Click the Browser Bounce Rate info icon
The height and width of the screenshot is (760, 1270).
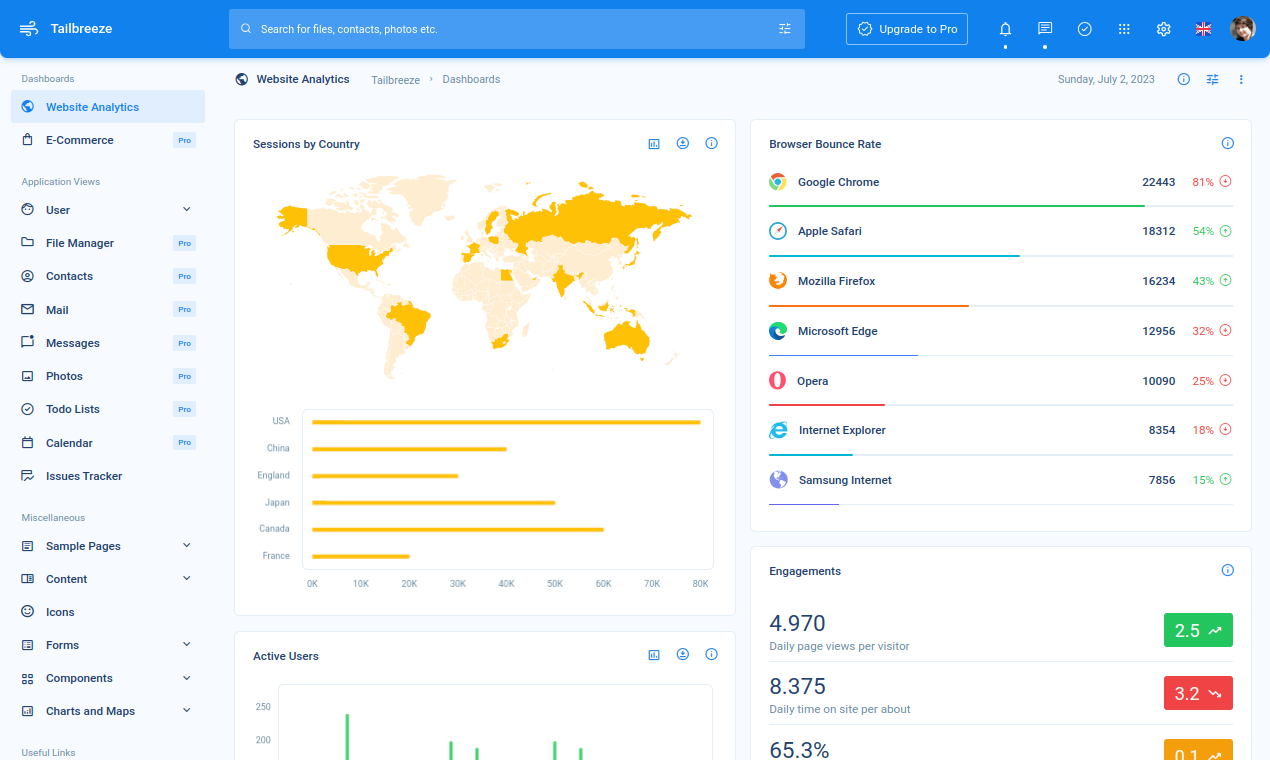(1228, 144)
